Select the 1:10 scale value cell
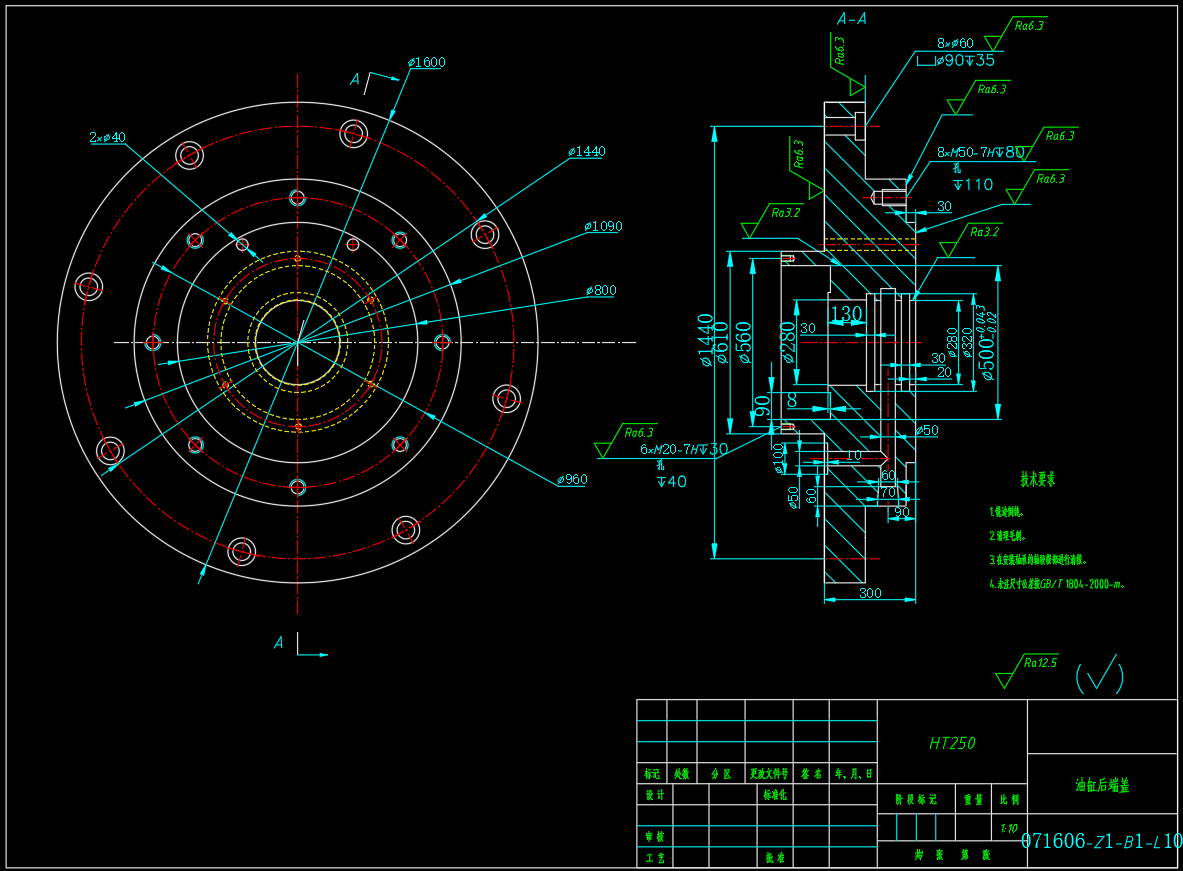 coord(1009,828)
